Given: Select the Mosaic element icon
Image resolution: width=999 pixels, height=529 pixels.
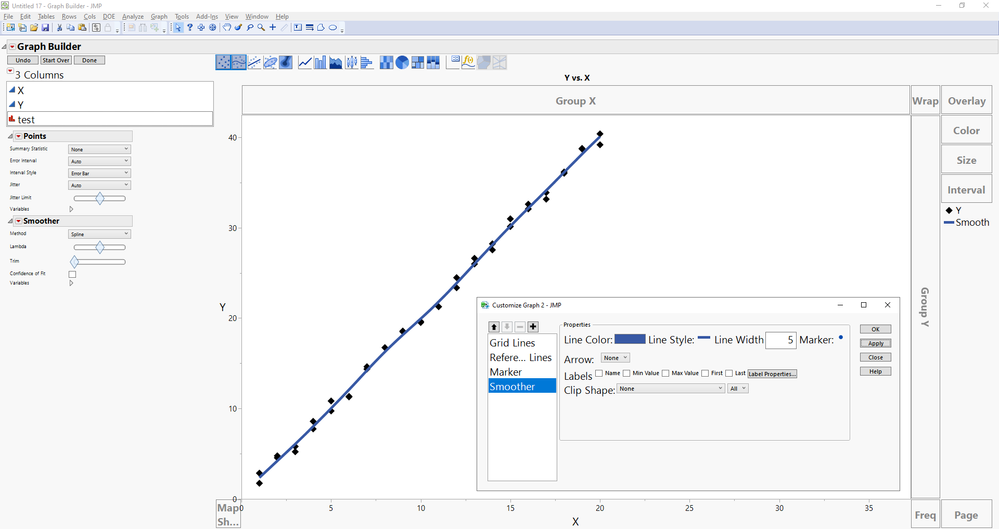Looking at the screenshot, I should pyautogui.click(x=433, y=62).
